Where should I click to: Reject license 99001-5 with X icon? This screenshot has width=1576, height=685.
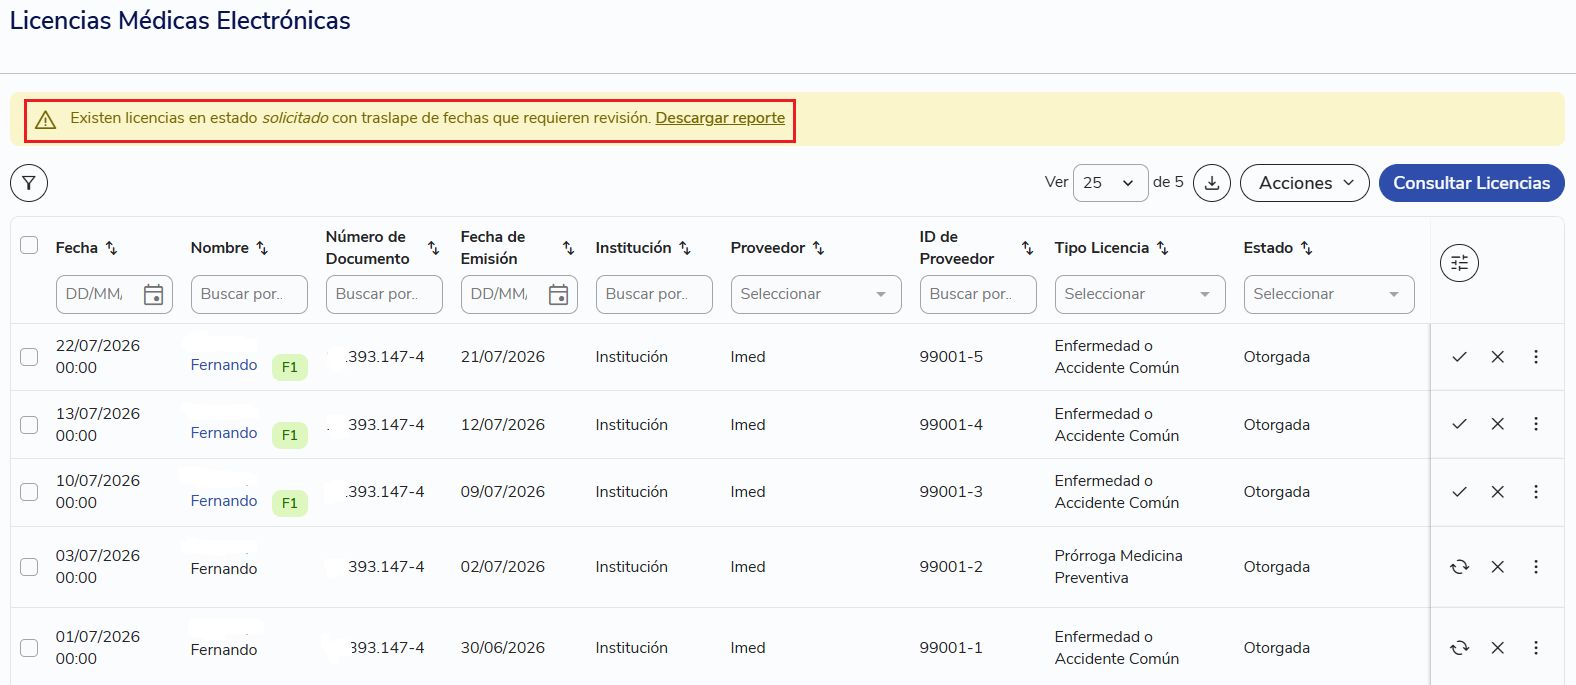point(1497,357)
